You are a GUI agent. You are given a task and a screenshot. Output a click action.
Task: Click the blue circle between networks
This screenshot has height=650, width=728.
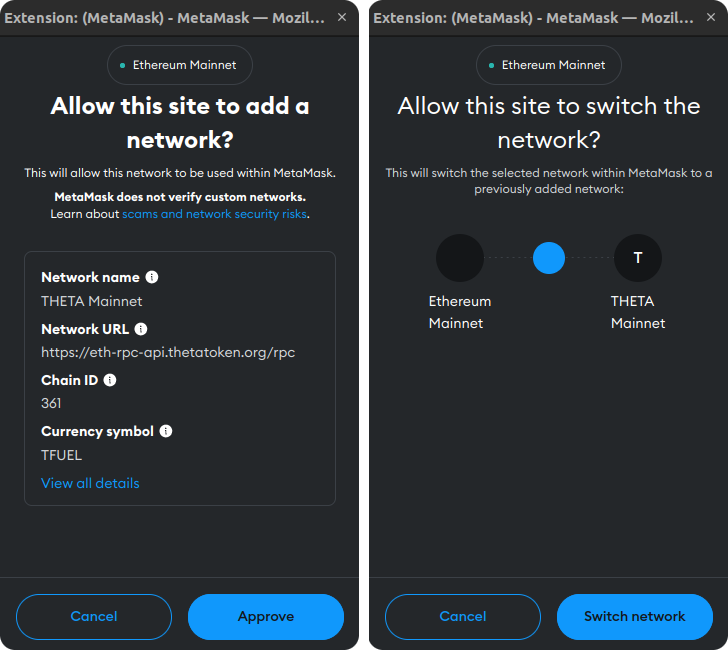coord(549,258)
